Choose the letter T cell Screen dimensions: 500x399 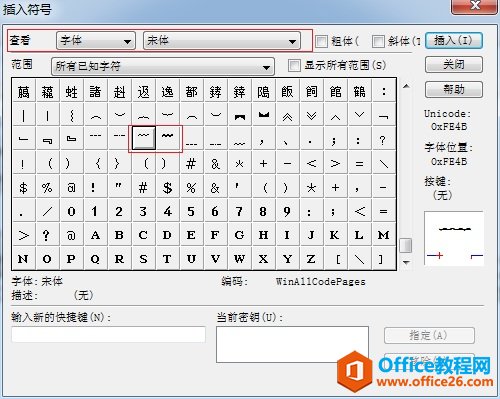[x=168, y=258]
